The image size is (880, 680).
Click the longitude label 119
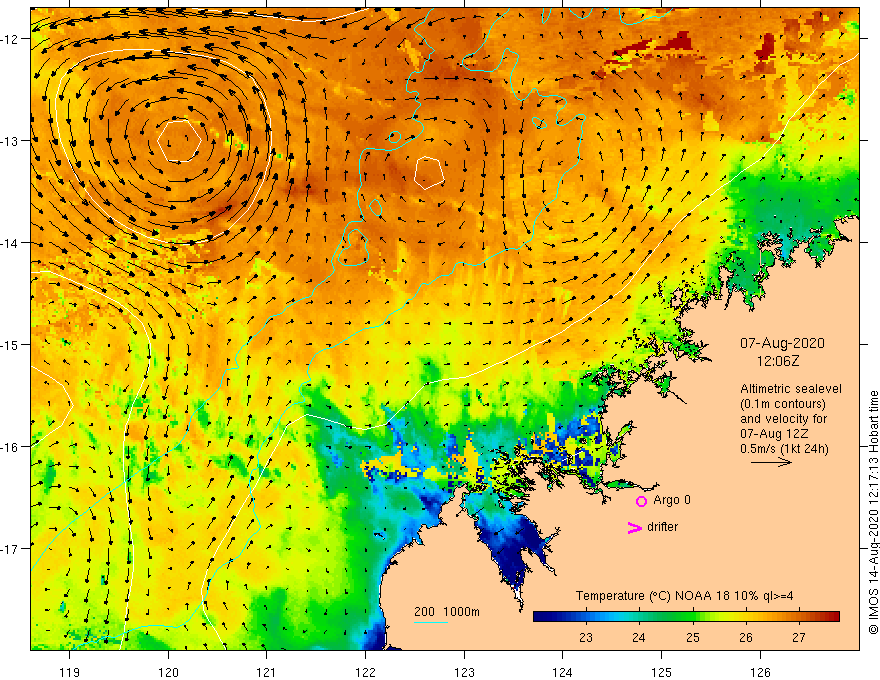(70, 672)
